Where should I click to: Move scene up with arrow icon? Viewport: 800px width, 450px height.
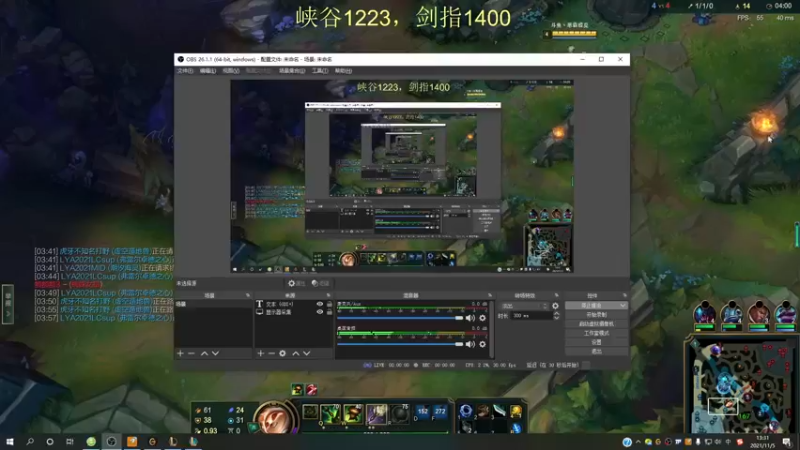[x=204, y=353]
